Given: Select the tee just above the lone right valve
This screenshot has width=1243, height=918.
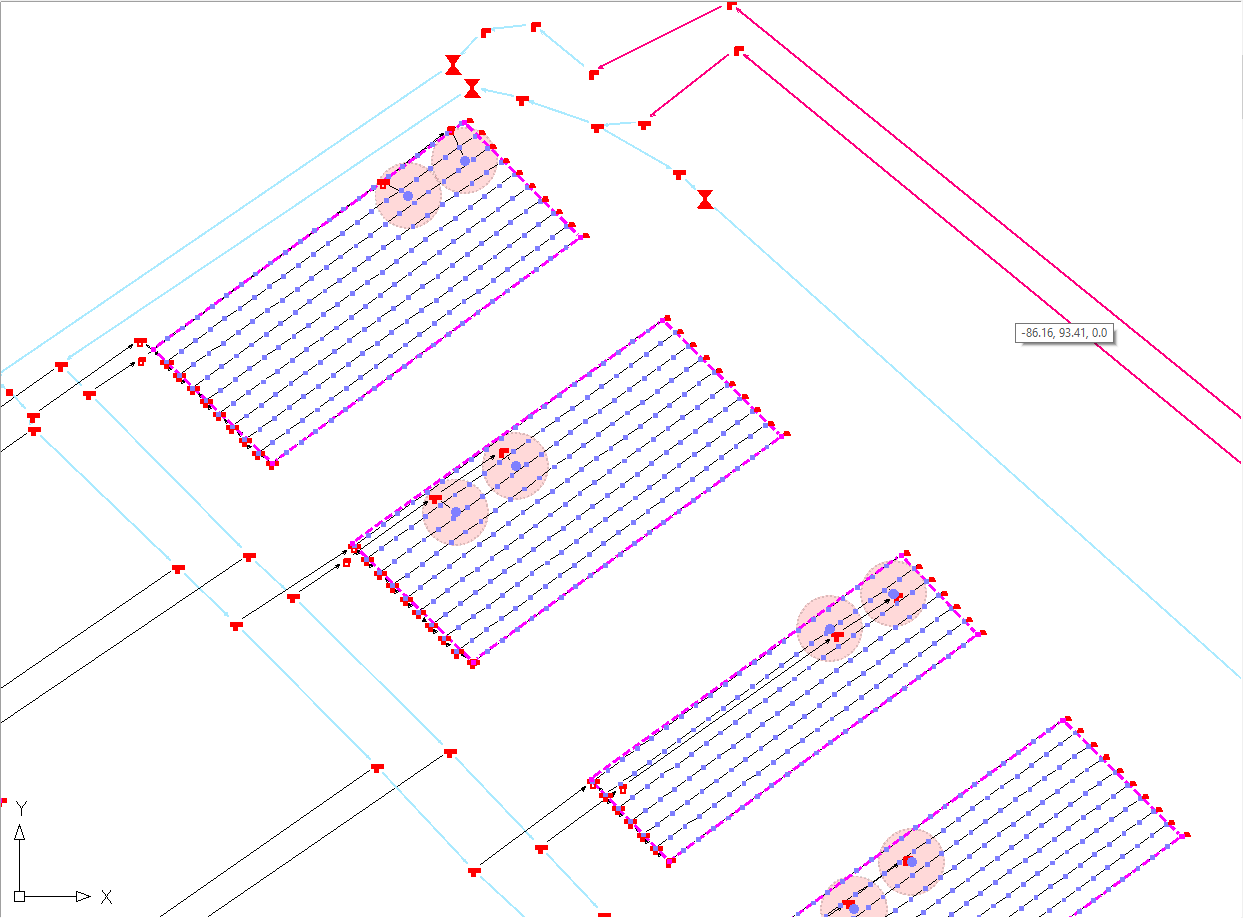Looking at the screenshot, I should 679,174.
